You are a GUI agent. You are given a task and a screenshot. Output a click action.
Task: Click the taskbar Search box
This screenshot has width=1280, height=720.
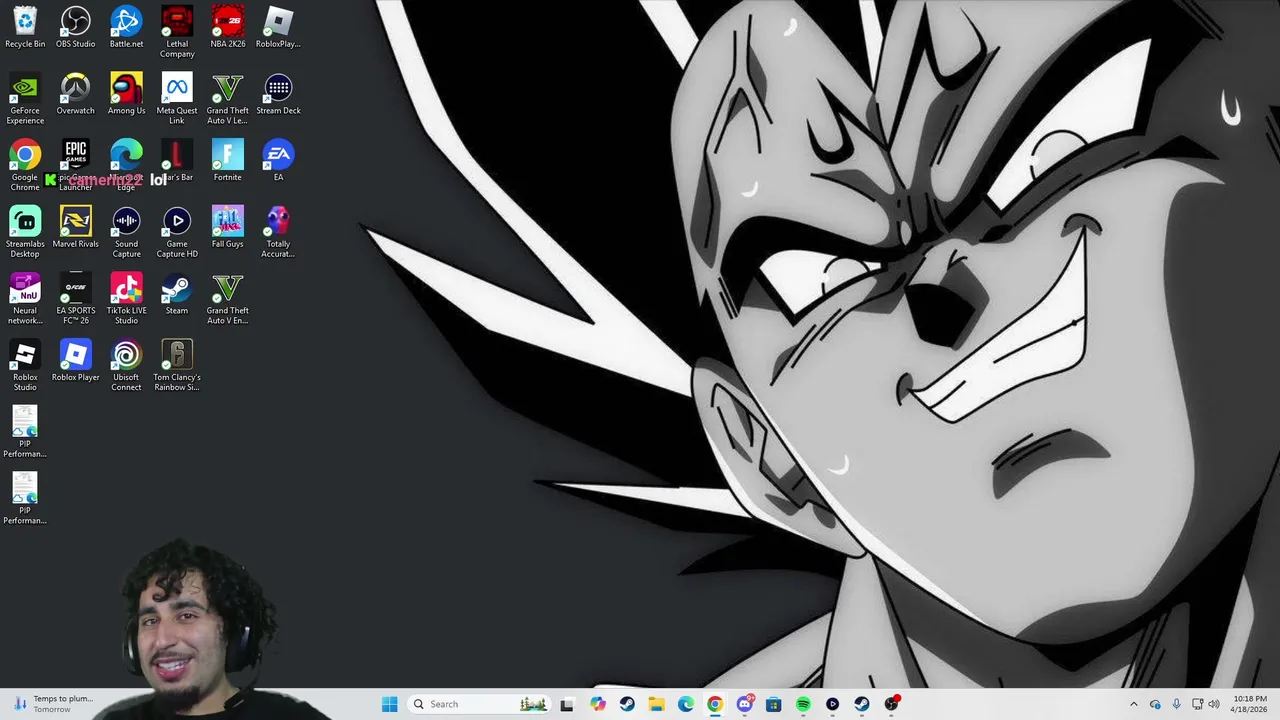[480, 704]
